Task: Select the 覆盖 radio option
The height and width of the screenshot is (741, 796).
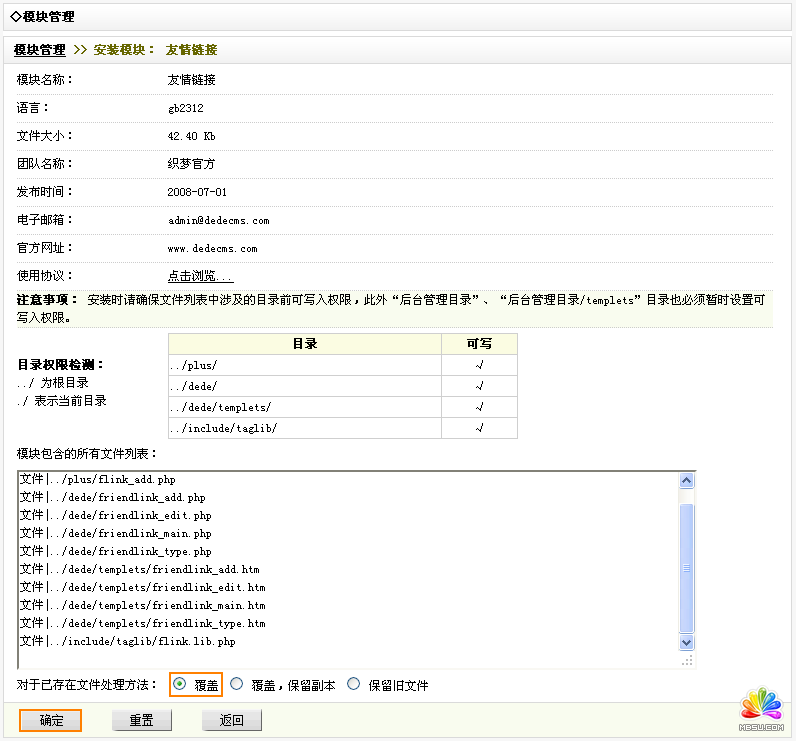Action: click(180, 685)
